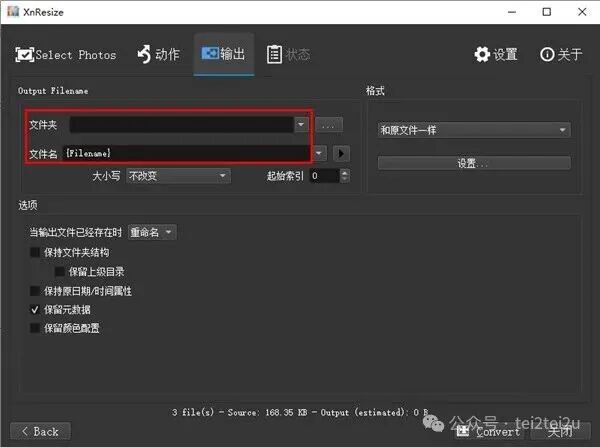This screenshot has width=600, height=447.
Task: Increase 起始索引 with the up arrow
Action: coord(345,173)
